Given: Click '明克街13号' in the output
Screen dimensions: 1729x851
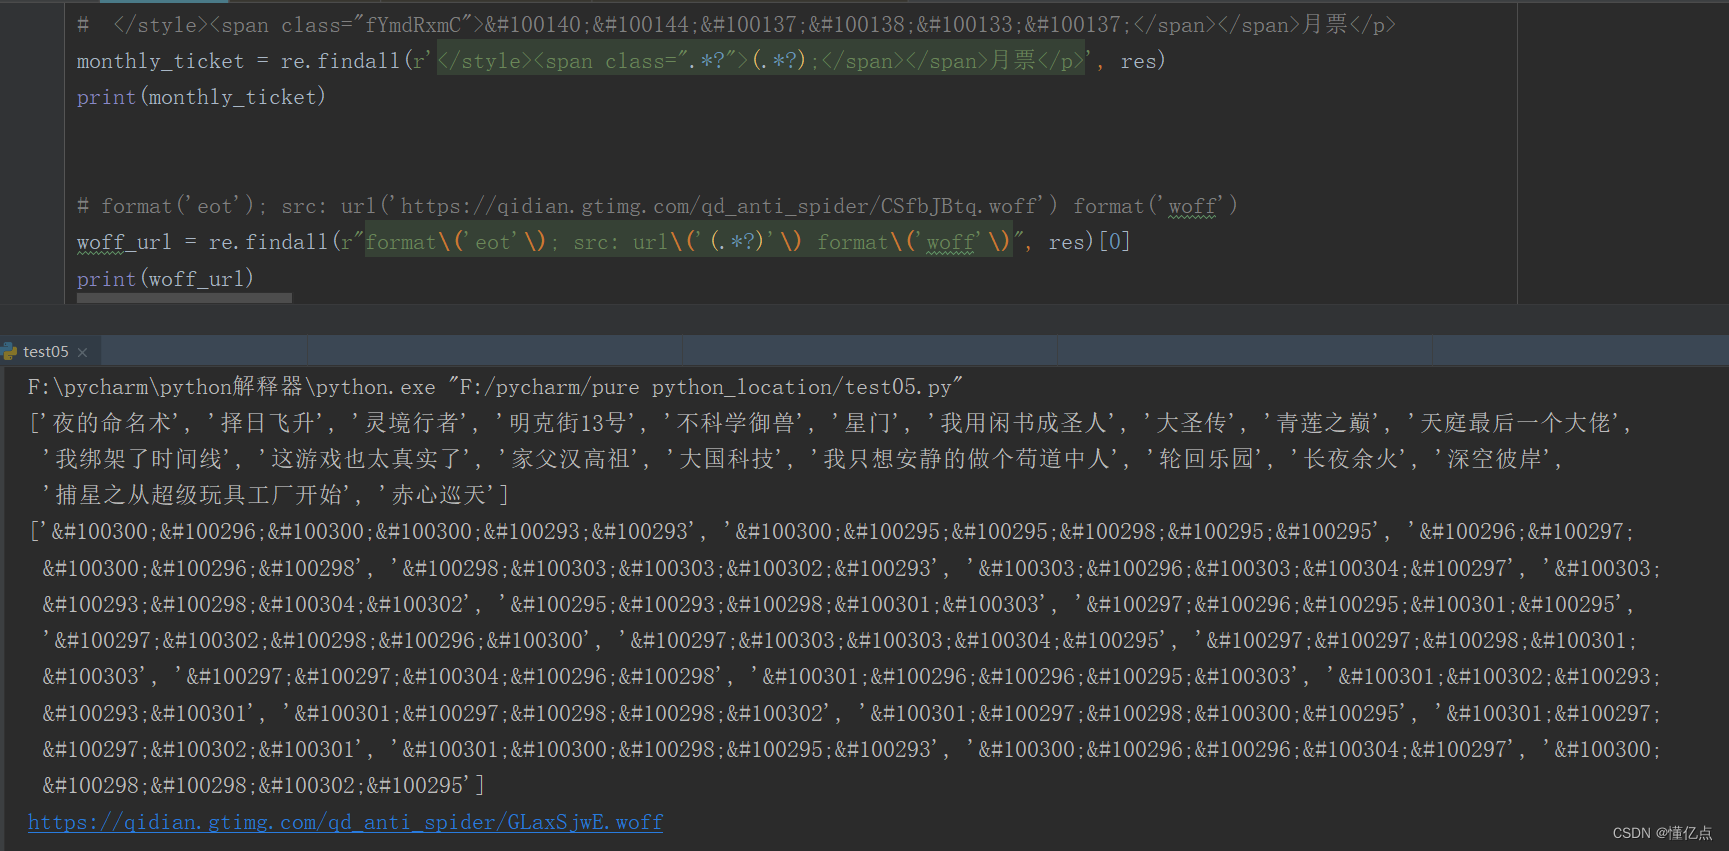Looking at the screenshot, I should coord(567,423).
